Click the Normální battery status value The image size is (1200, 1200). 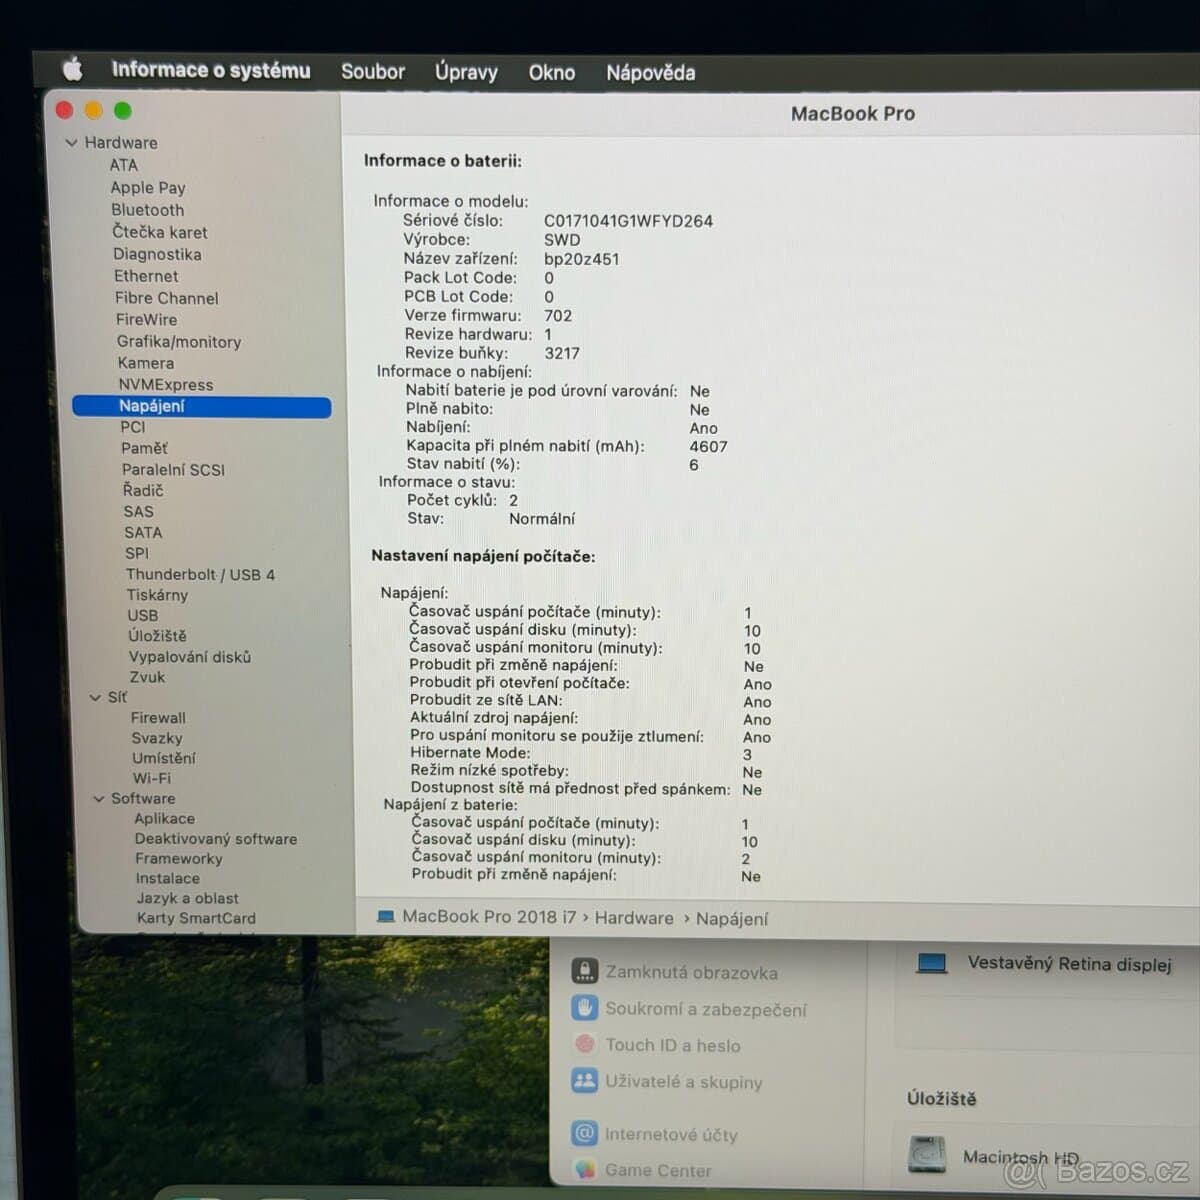[x=542, y=519]
